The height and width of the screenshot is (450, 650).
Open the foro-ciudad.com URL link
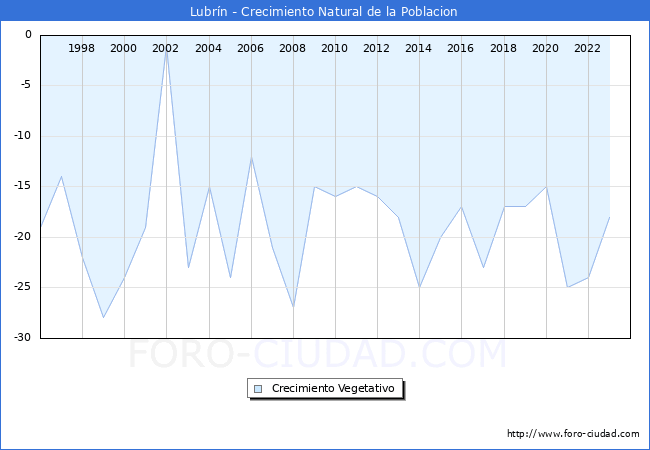coord(573,434)
